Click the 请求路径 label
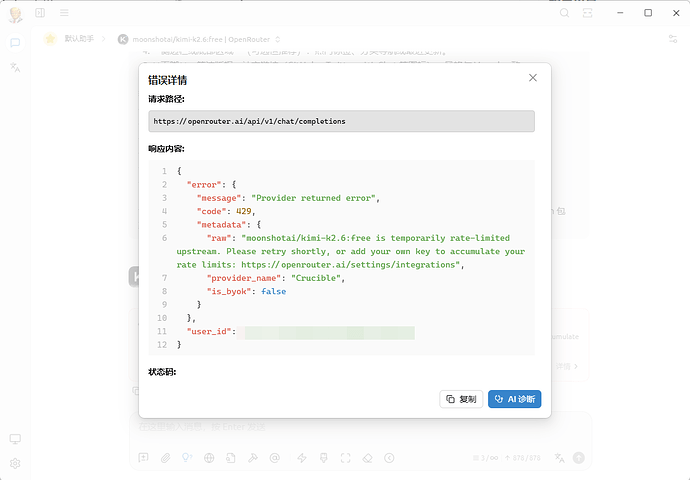Screen dimensions: 690x480 pyautogui.click(x=166, y=99)
